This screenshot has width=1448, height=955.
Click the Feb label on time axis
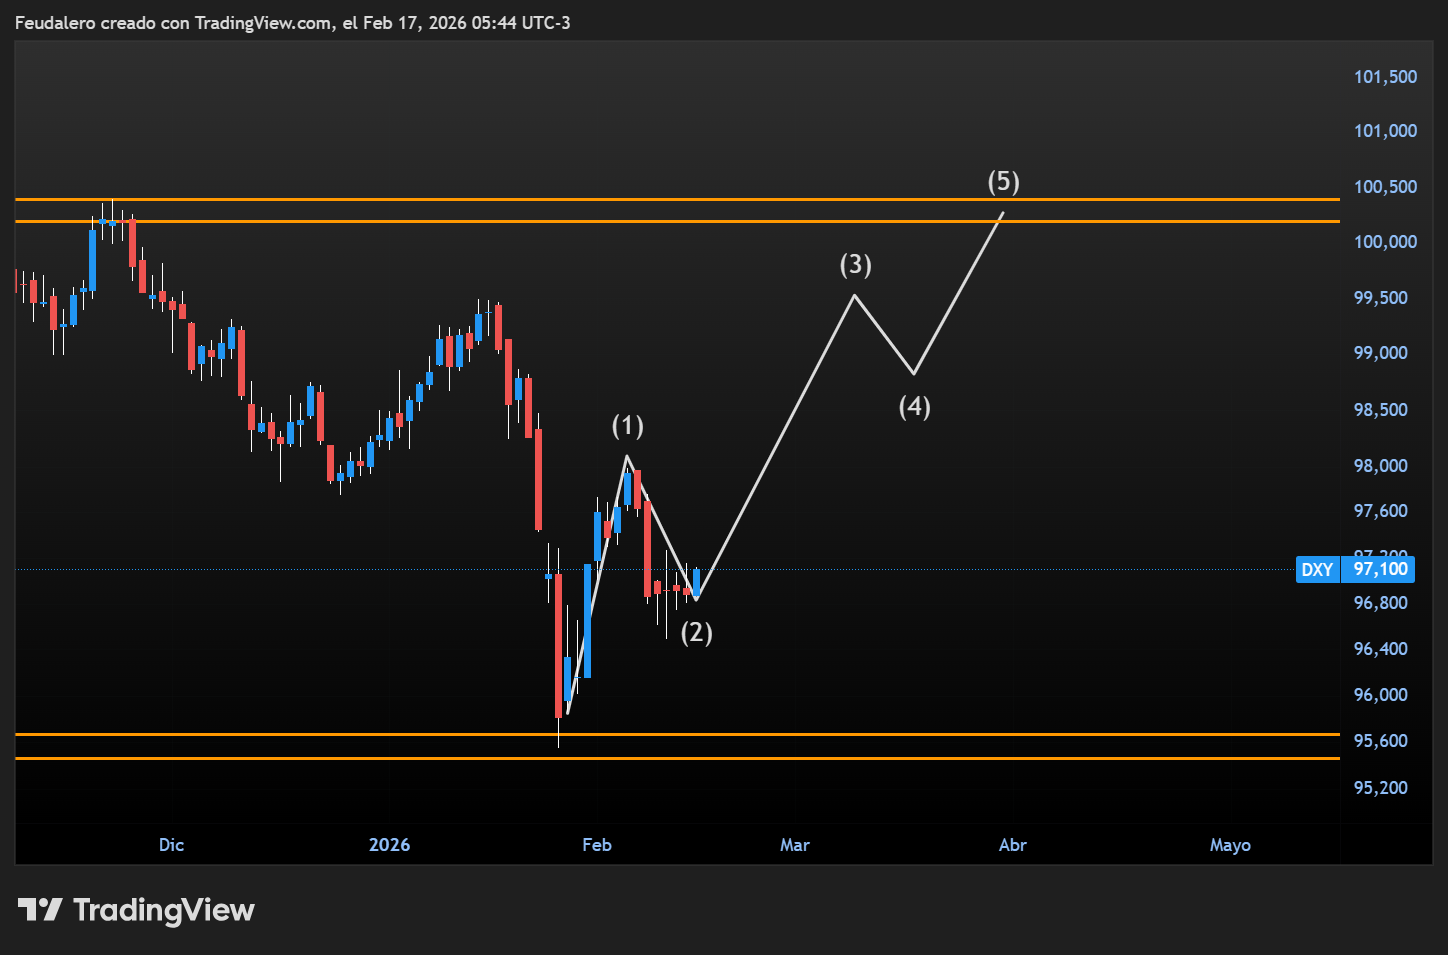click(x=597, y=845)
